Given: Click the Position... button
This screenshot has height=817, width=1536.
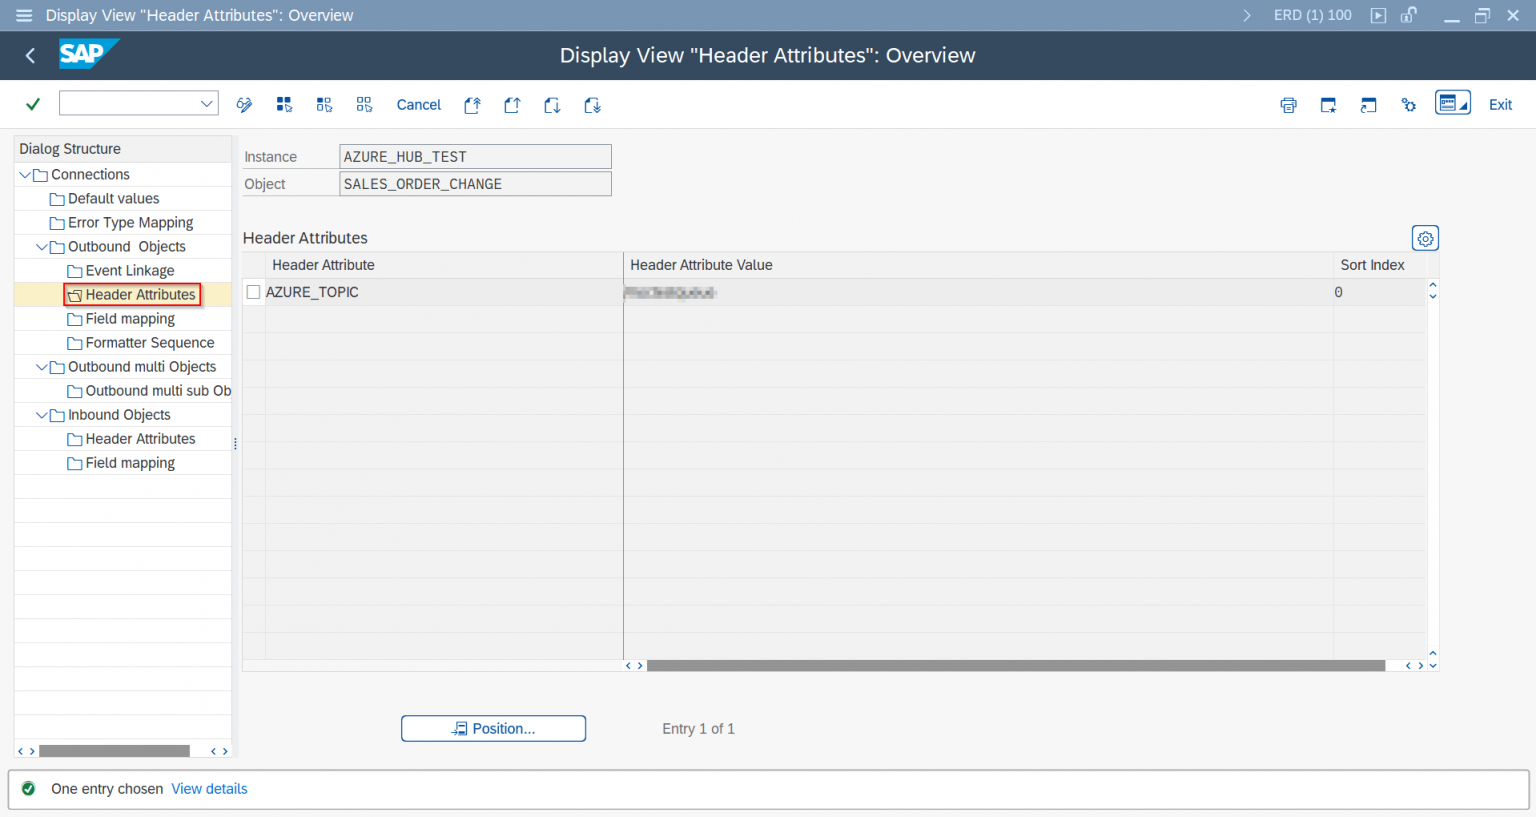Looking at the screenshot, I should point(493,729).
